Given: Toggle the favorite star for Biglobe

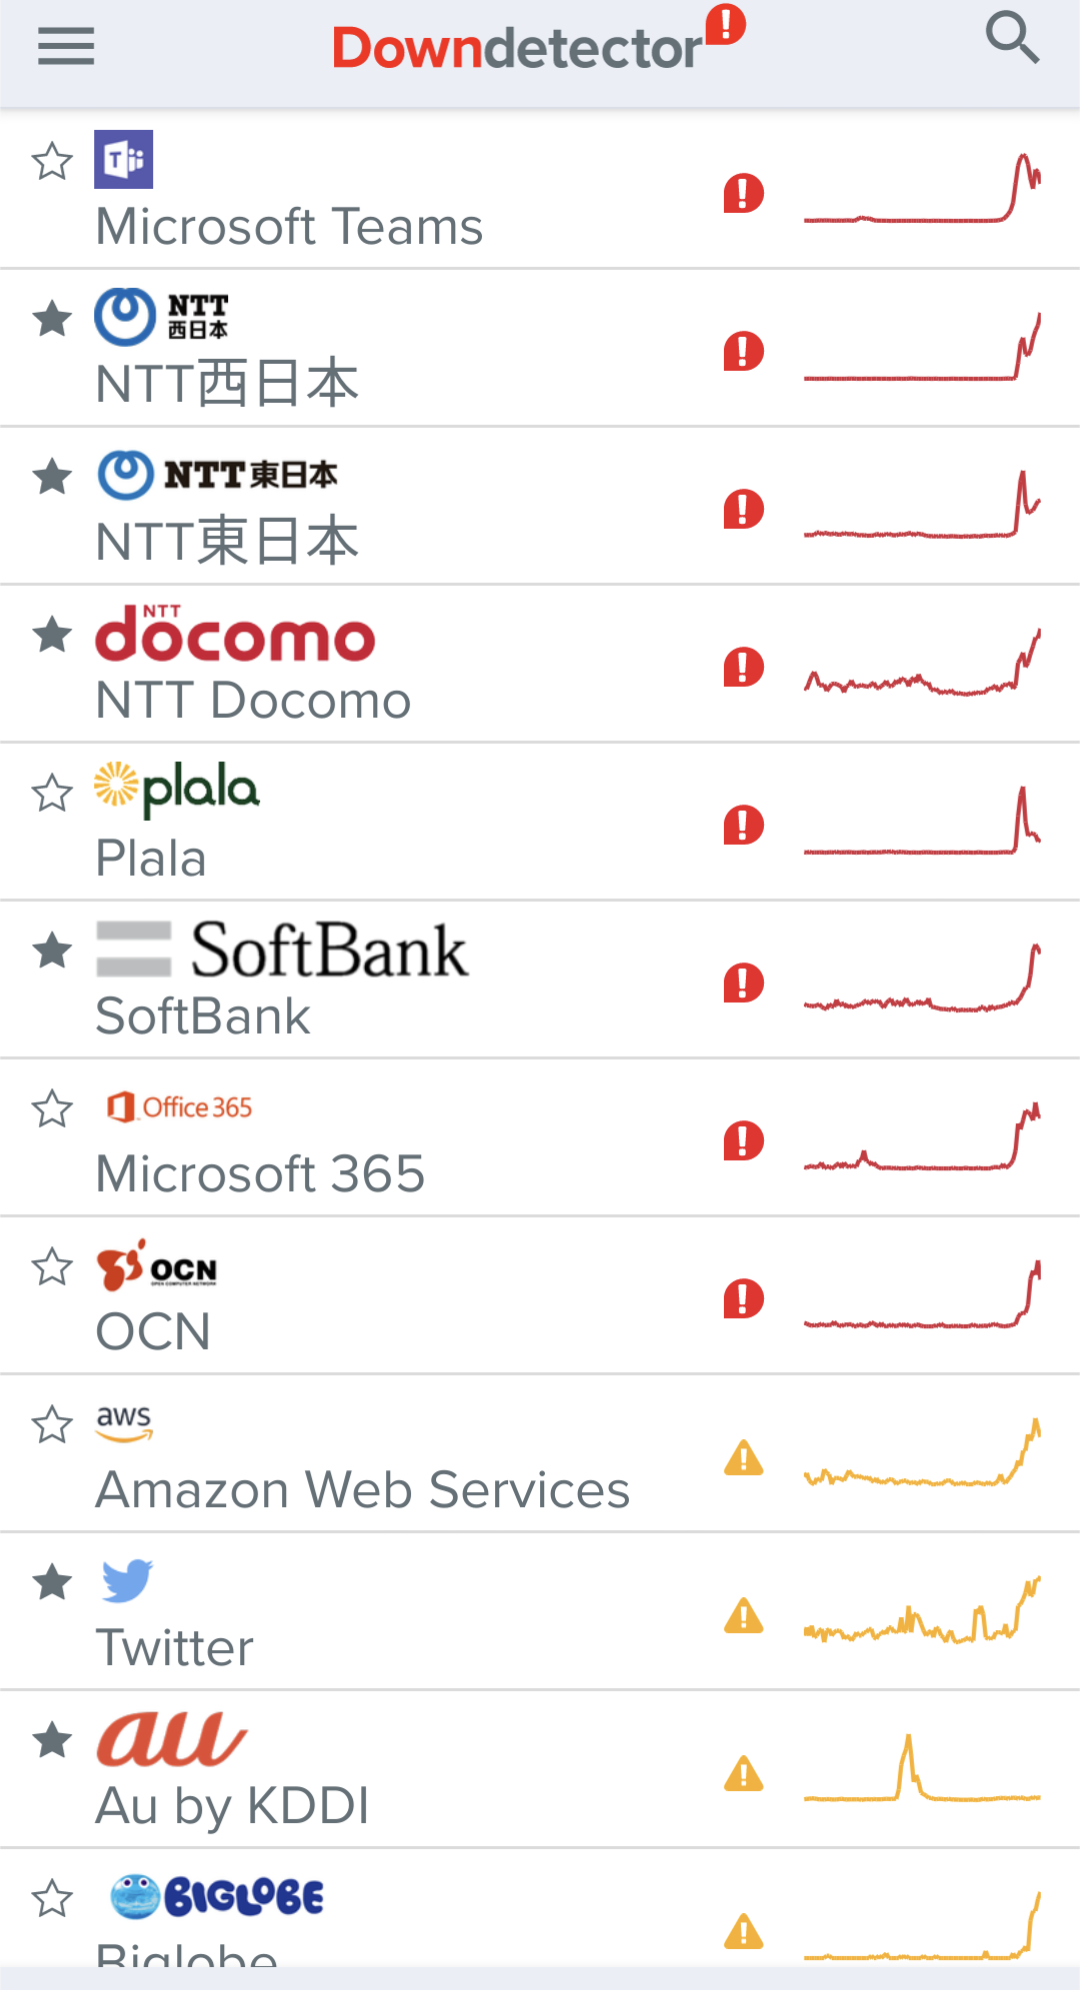Looking at the screenshot, I should click(52, 1897).
